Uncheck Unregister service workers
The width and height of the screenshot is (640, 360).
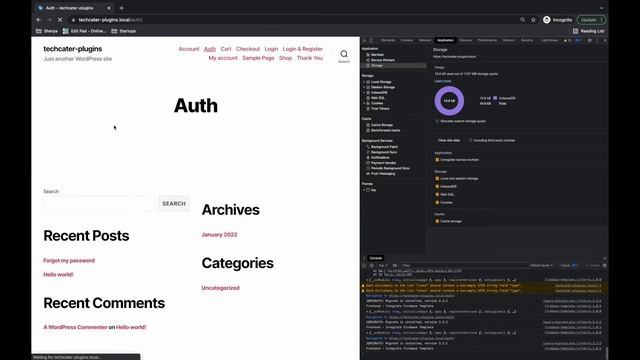click(x=437, y=160)
